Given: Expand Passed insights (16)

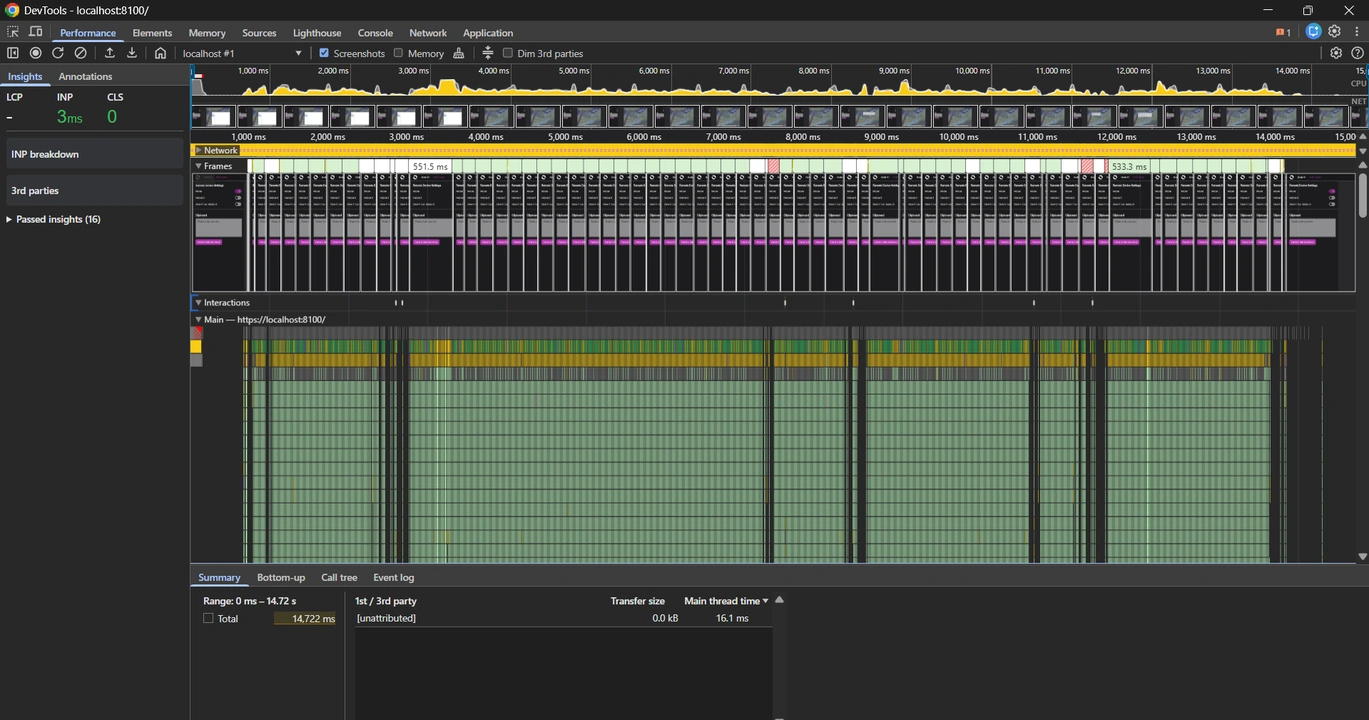Looking at the screenshot, I should [53, 219].
